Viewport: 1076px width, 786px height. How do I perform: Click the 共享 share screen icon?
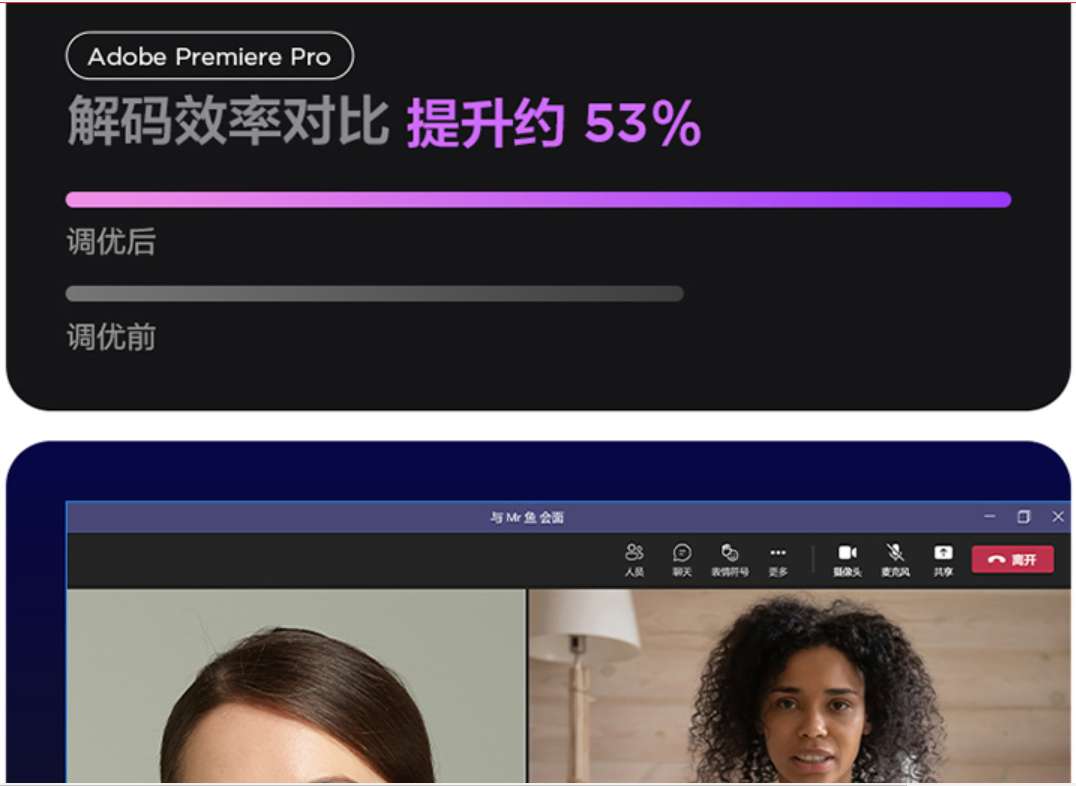click(x=943, y=560)
